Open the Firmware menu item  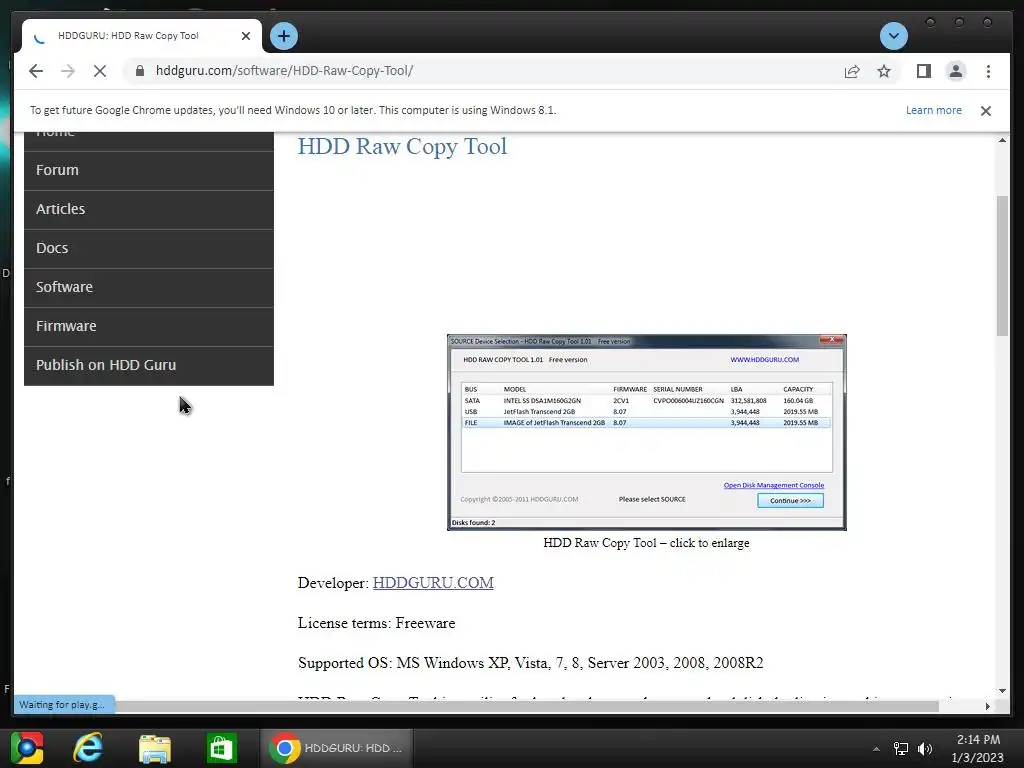coord(149,327)
